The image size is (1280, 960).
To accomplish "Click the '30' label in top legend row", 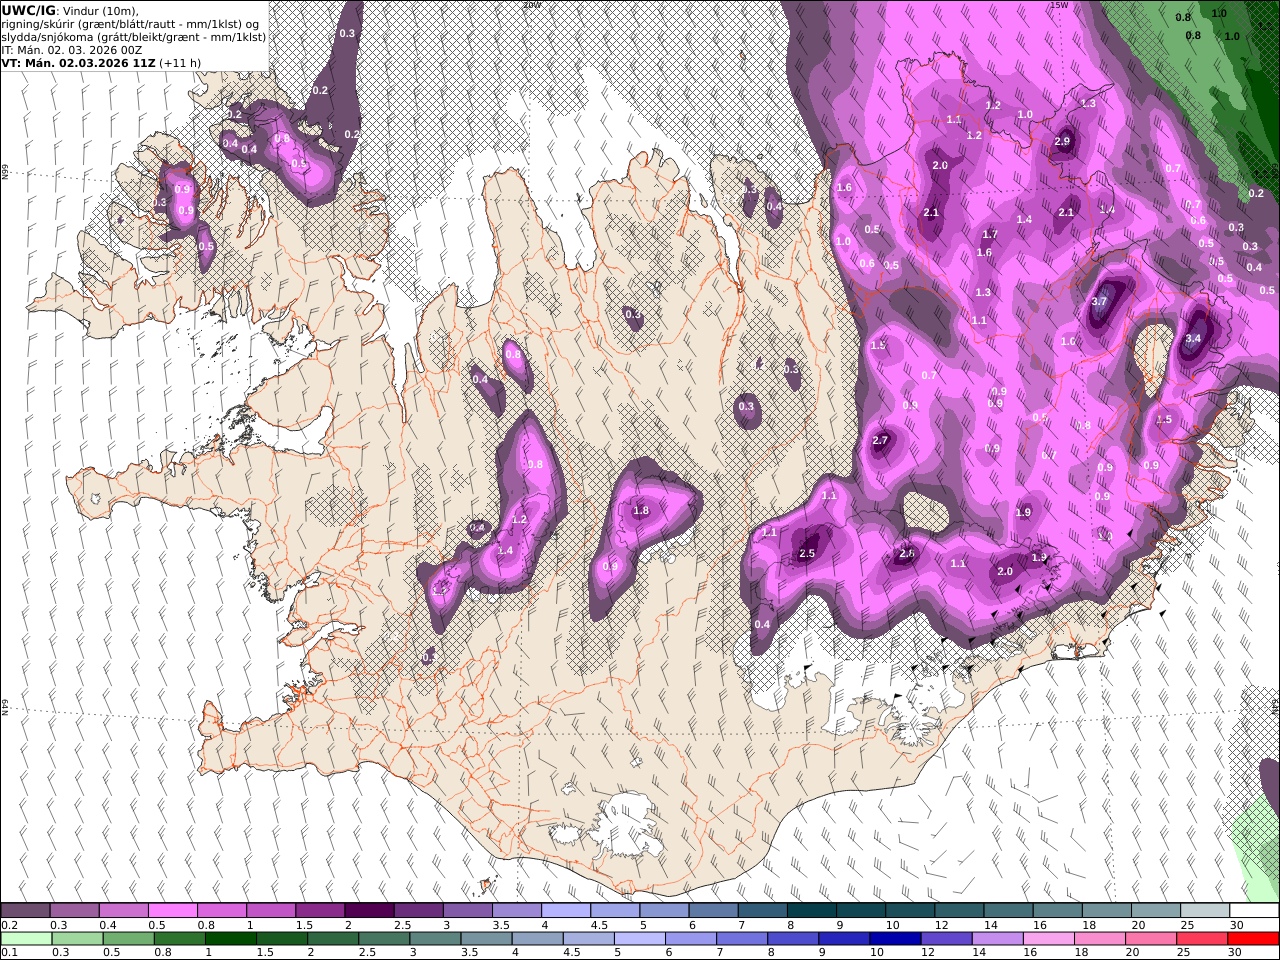I will click(1236, 925).
